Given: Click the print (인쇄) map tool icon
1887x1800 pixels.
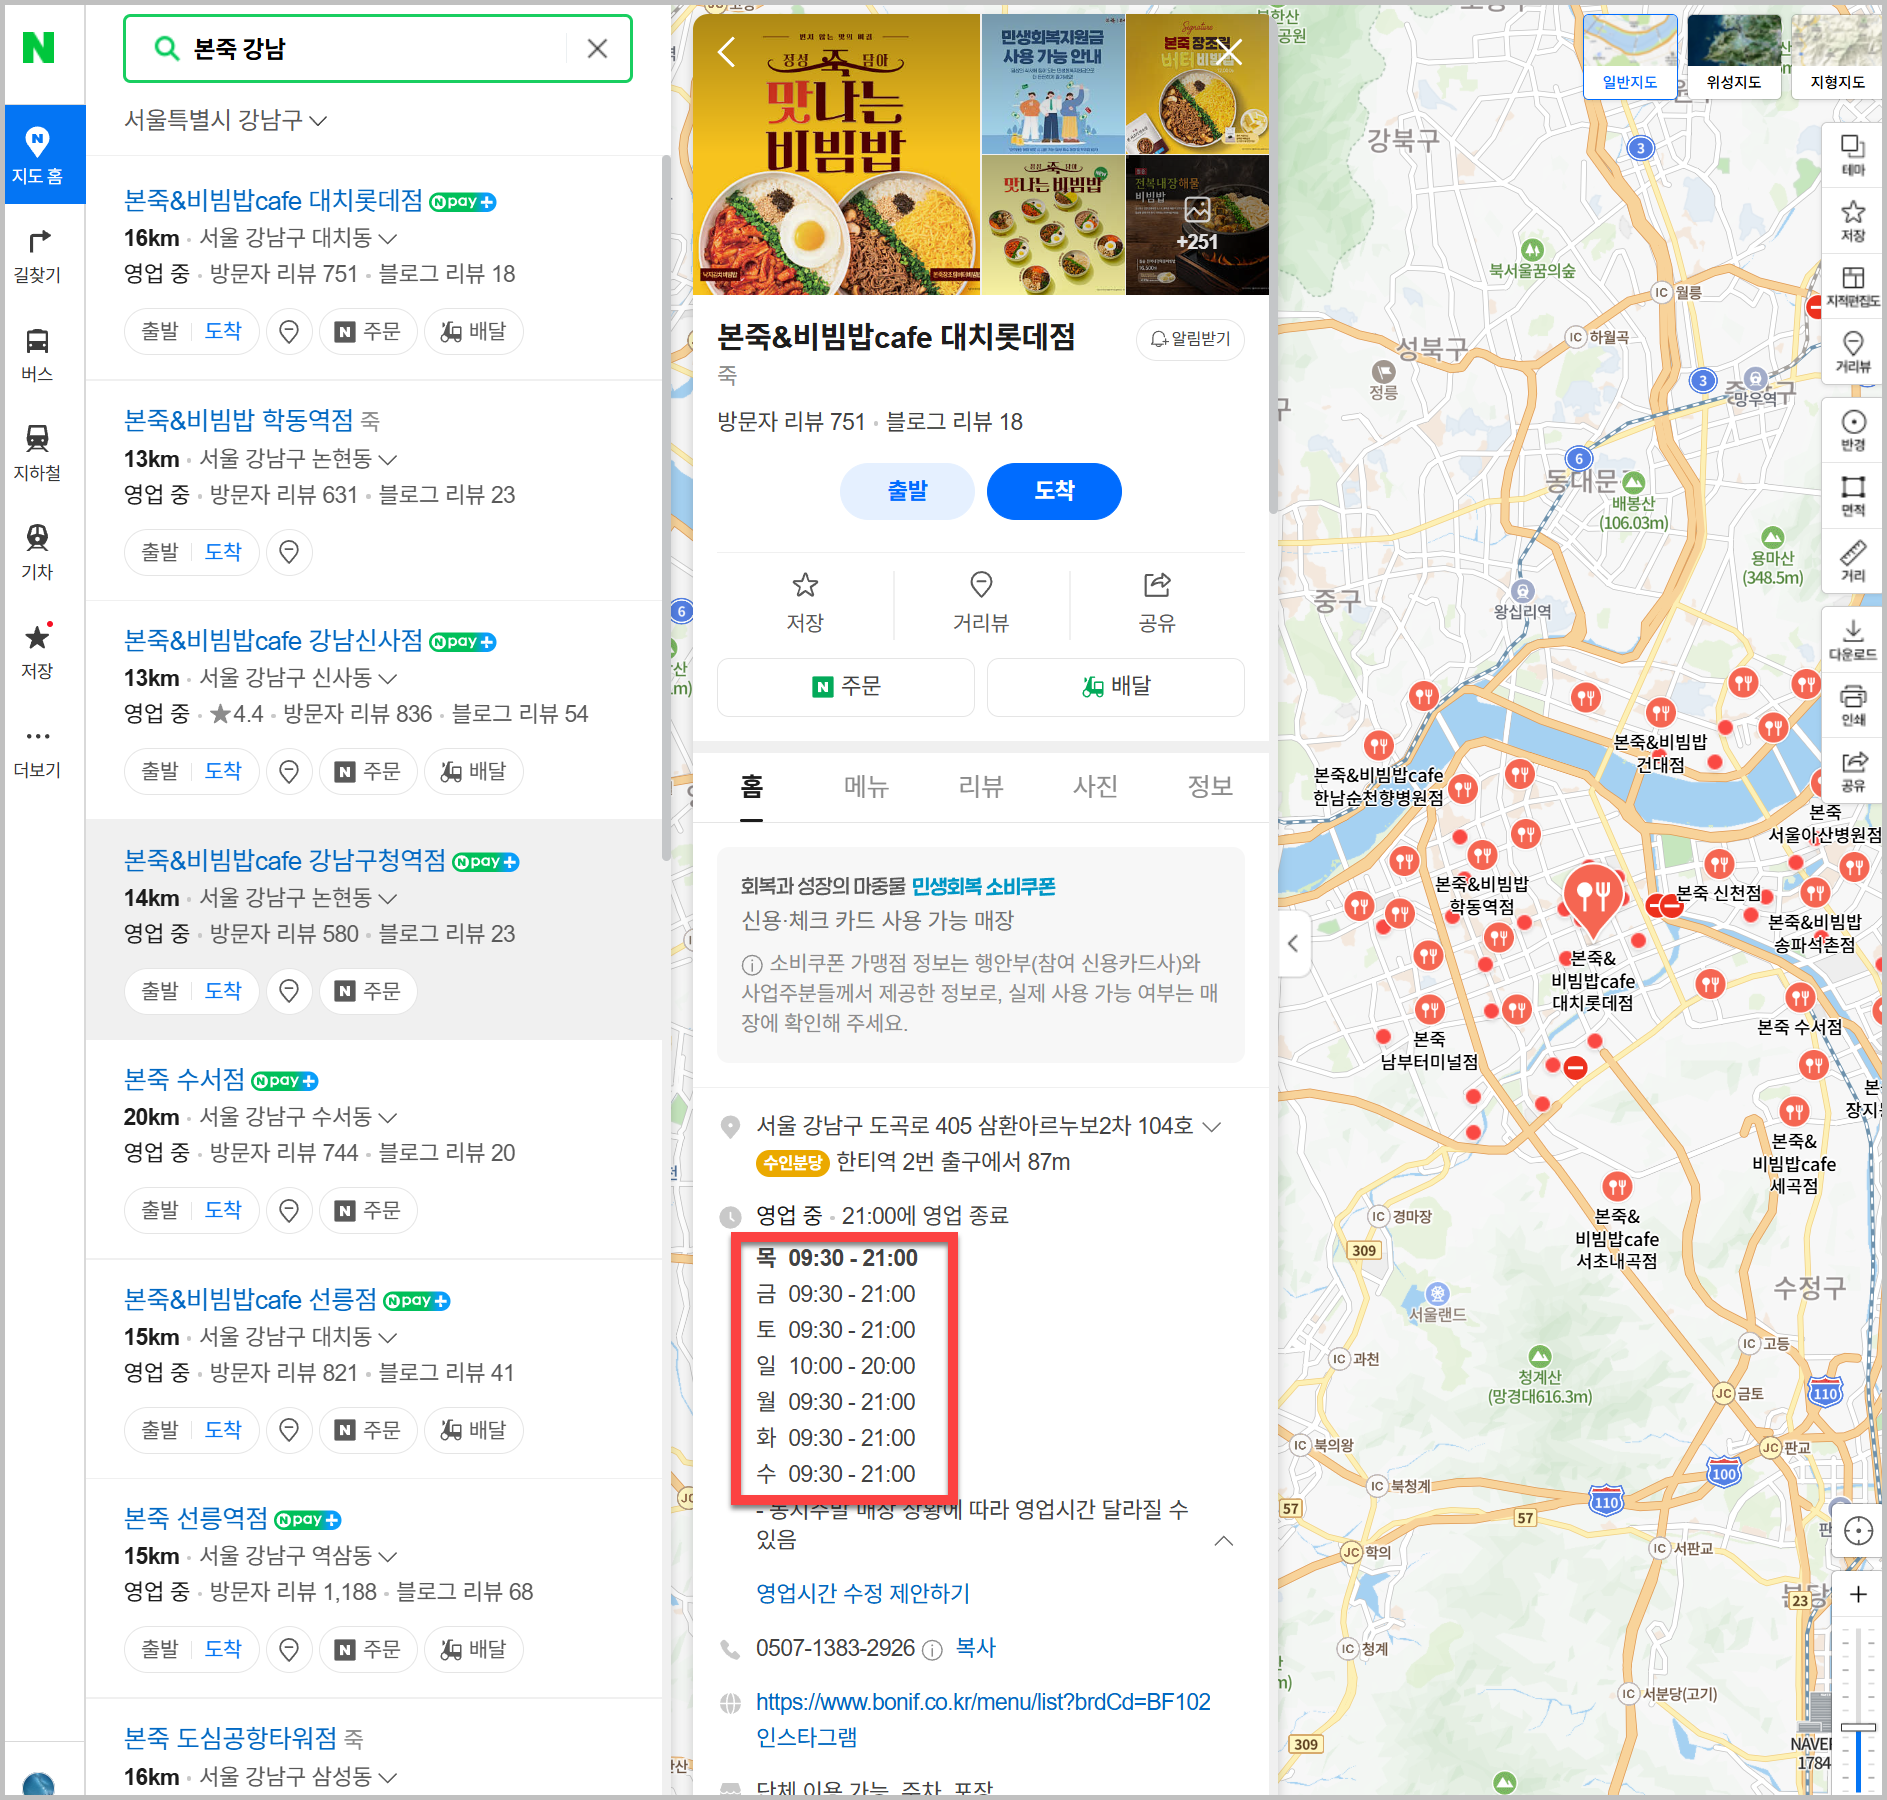Looking at the screenshot, I should (1852, 703).
